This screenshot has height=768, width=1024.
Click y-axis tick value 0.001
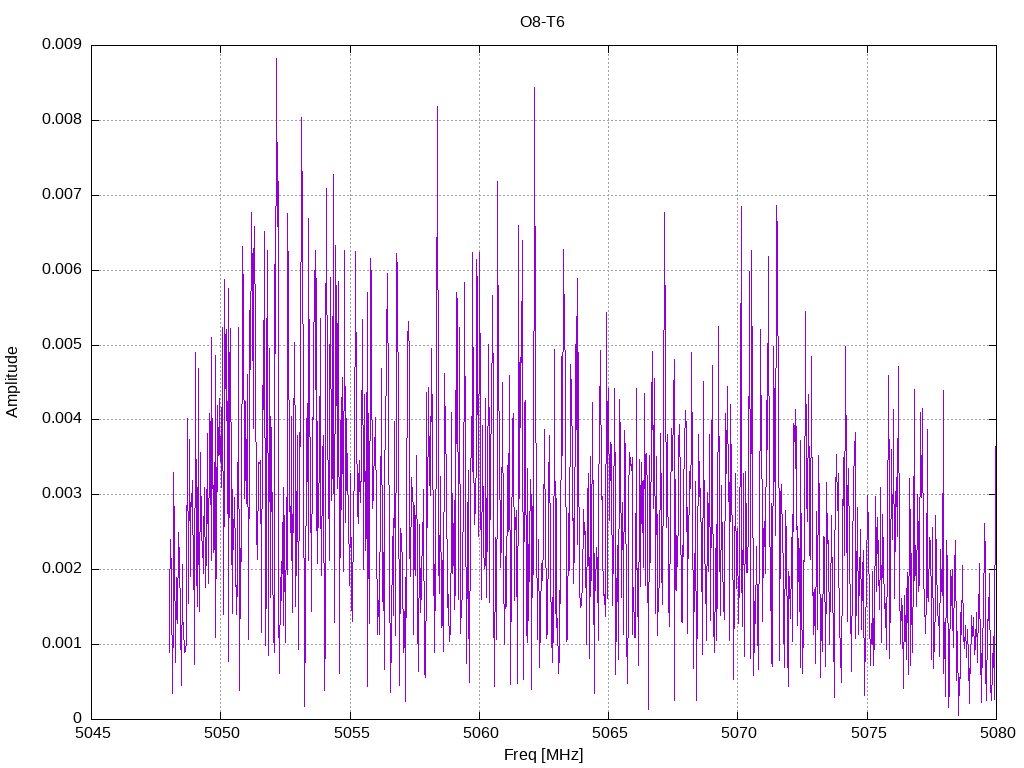tap(62, 644)
